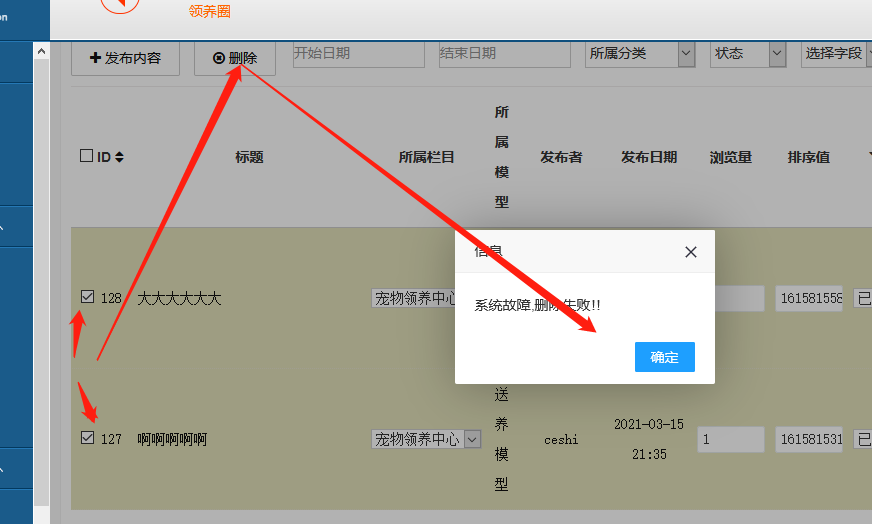Click the ID column sort arrows icon
Screen dimensions: 872x524
coord(120,157)
